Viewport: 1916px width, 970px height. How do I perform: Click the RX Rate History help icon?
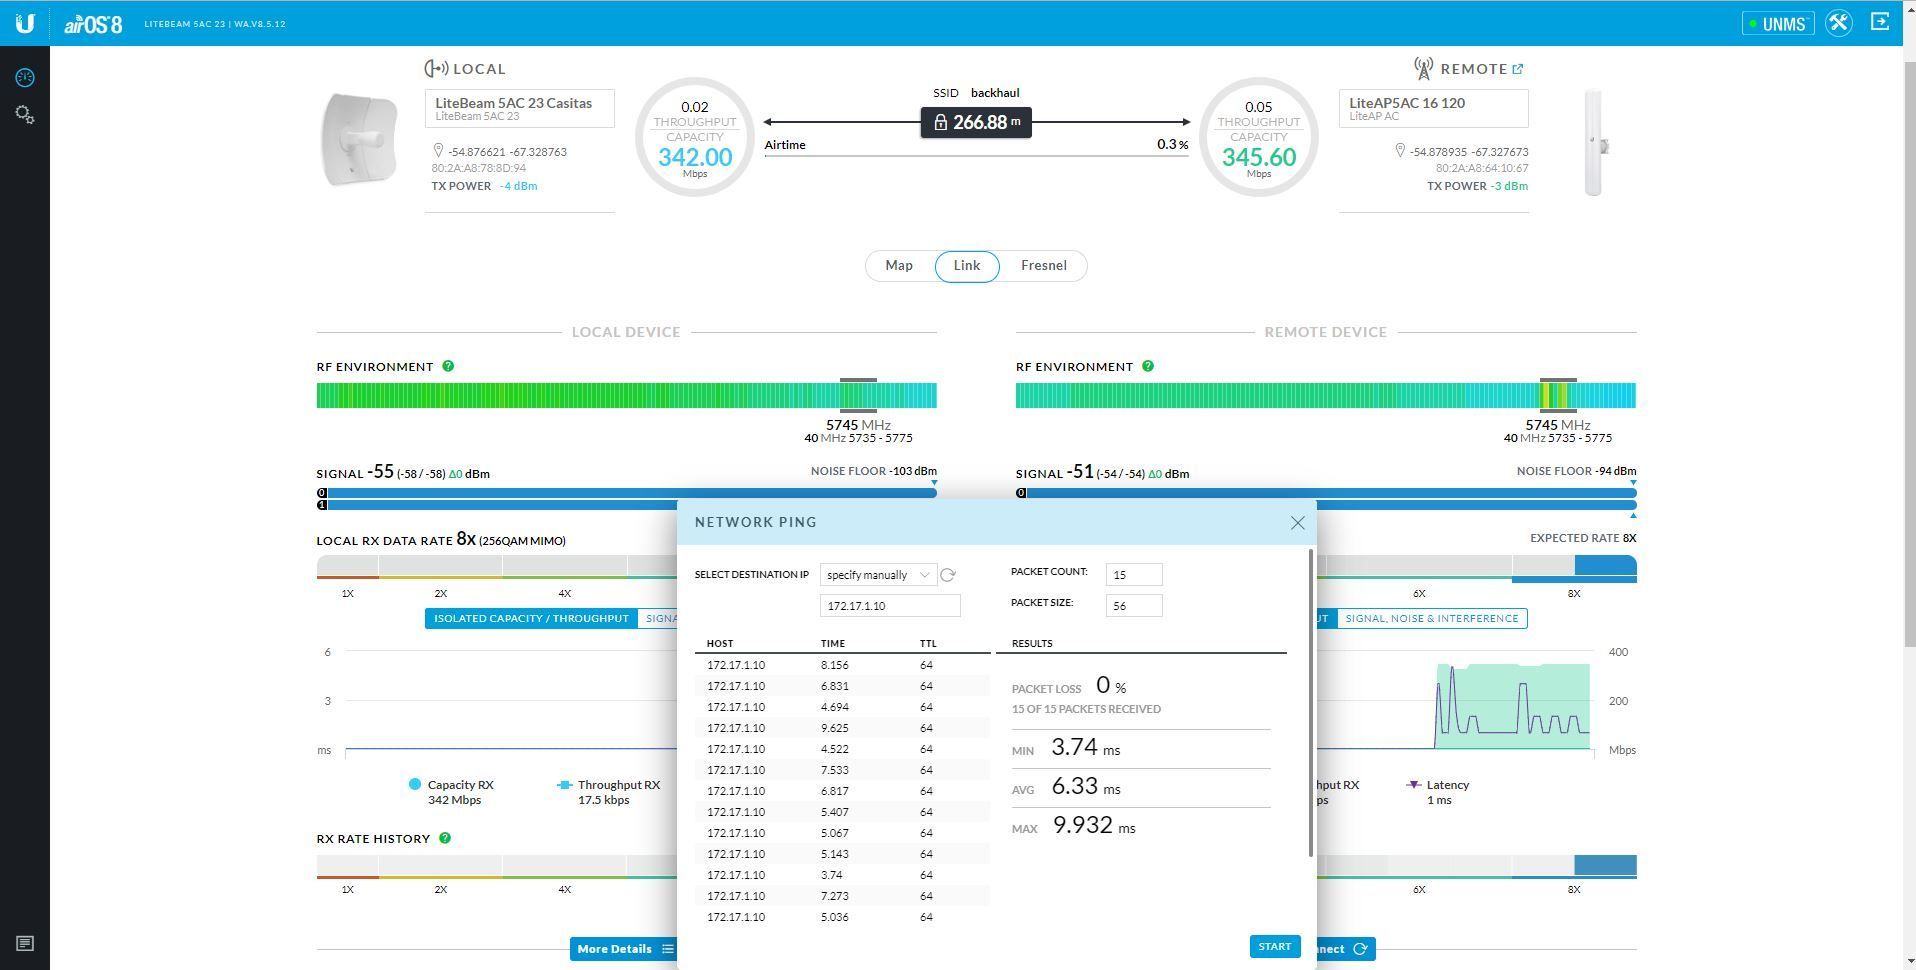[445, 838]
